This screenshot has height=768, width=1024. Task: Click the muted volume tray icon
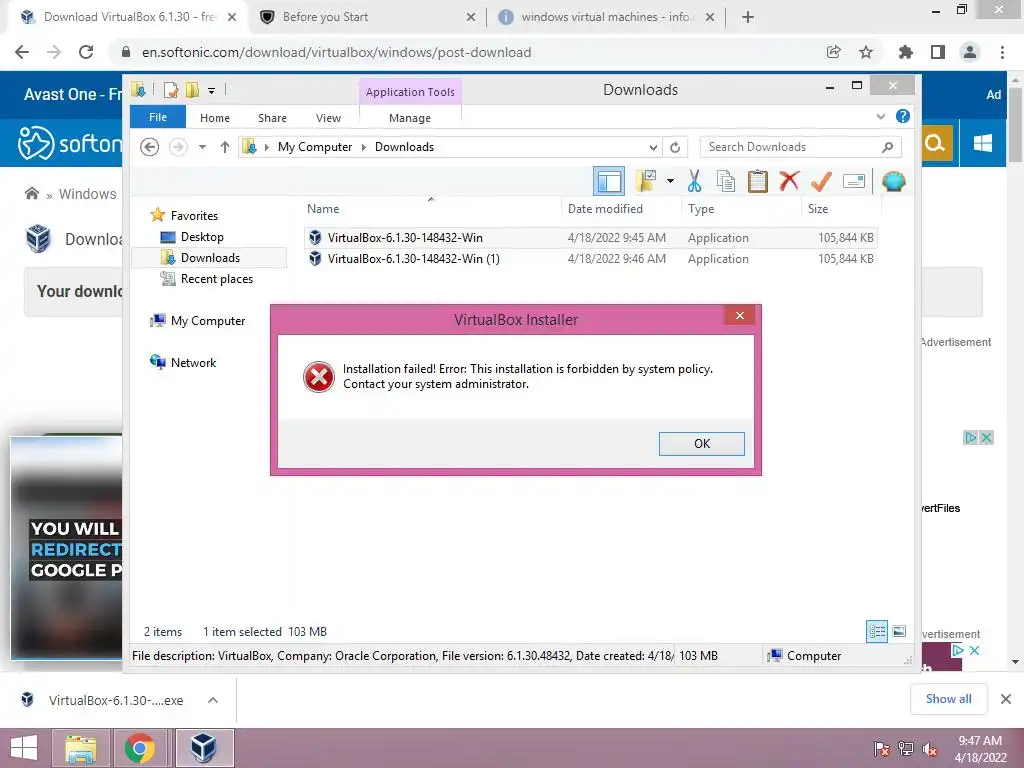[931, 748]
